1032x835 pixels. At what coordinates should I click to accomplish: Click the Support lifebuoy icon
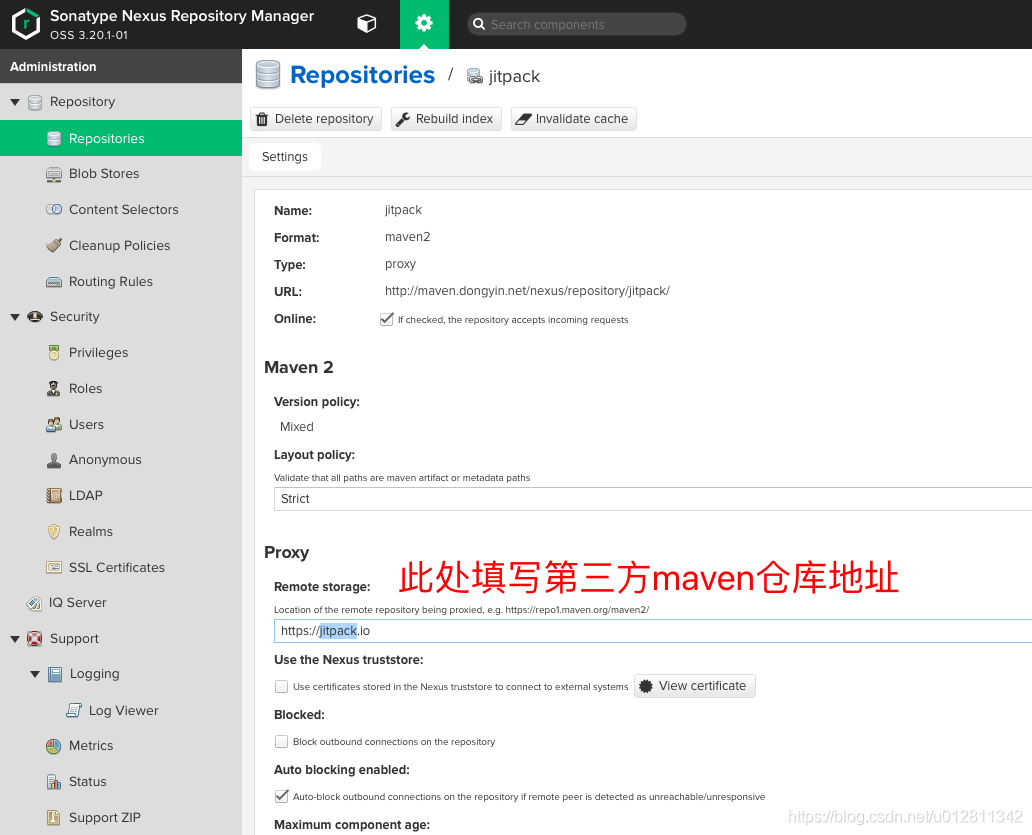point(34,639)
